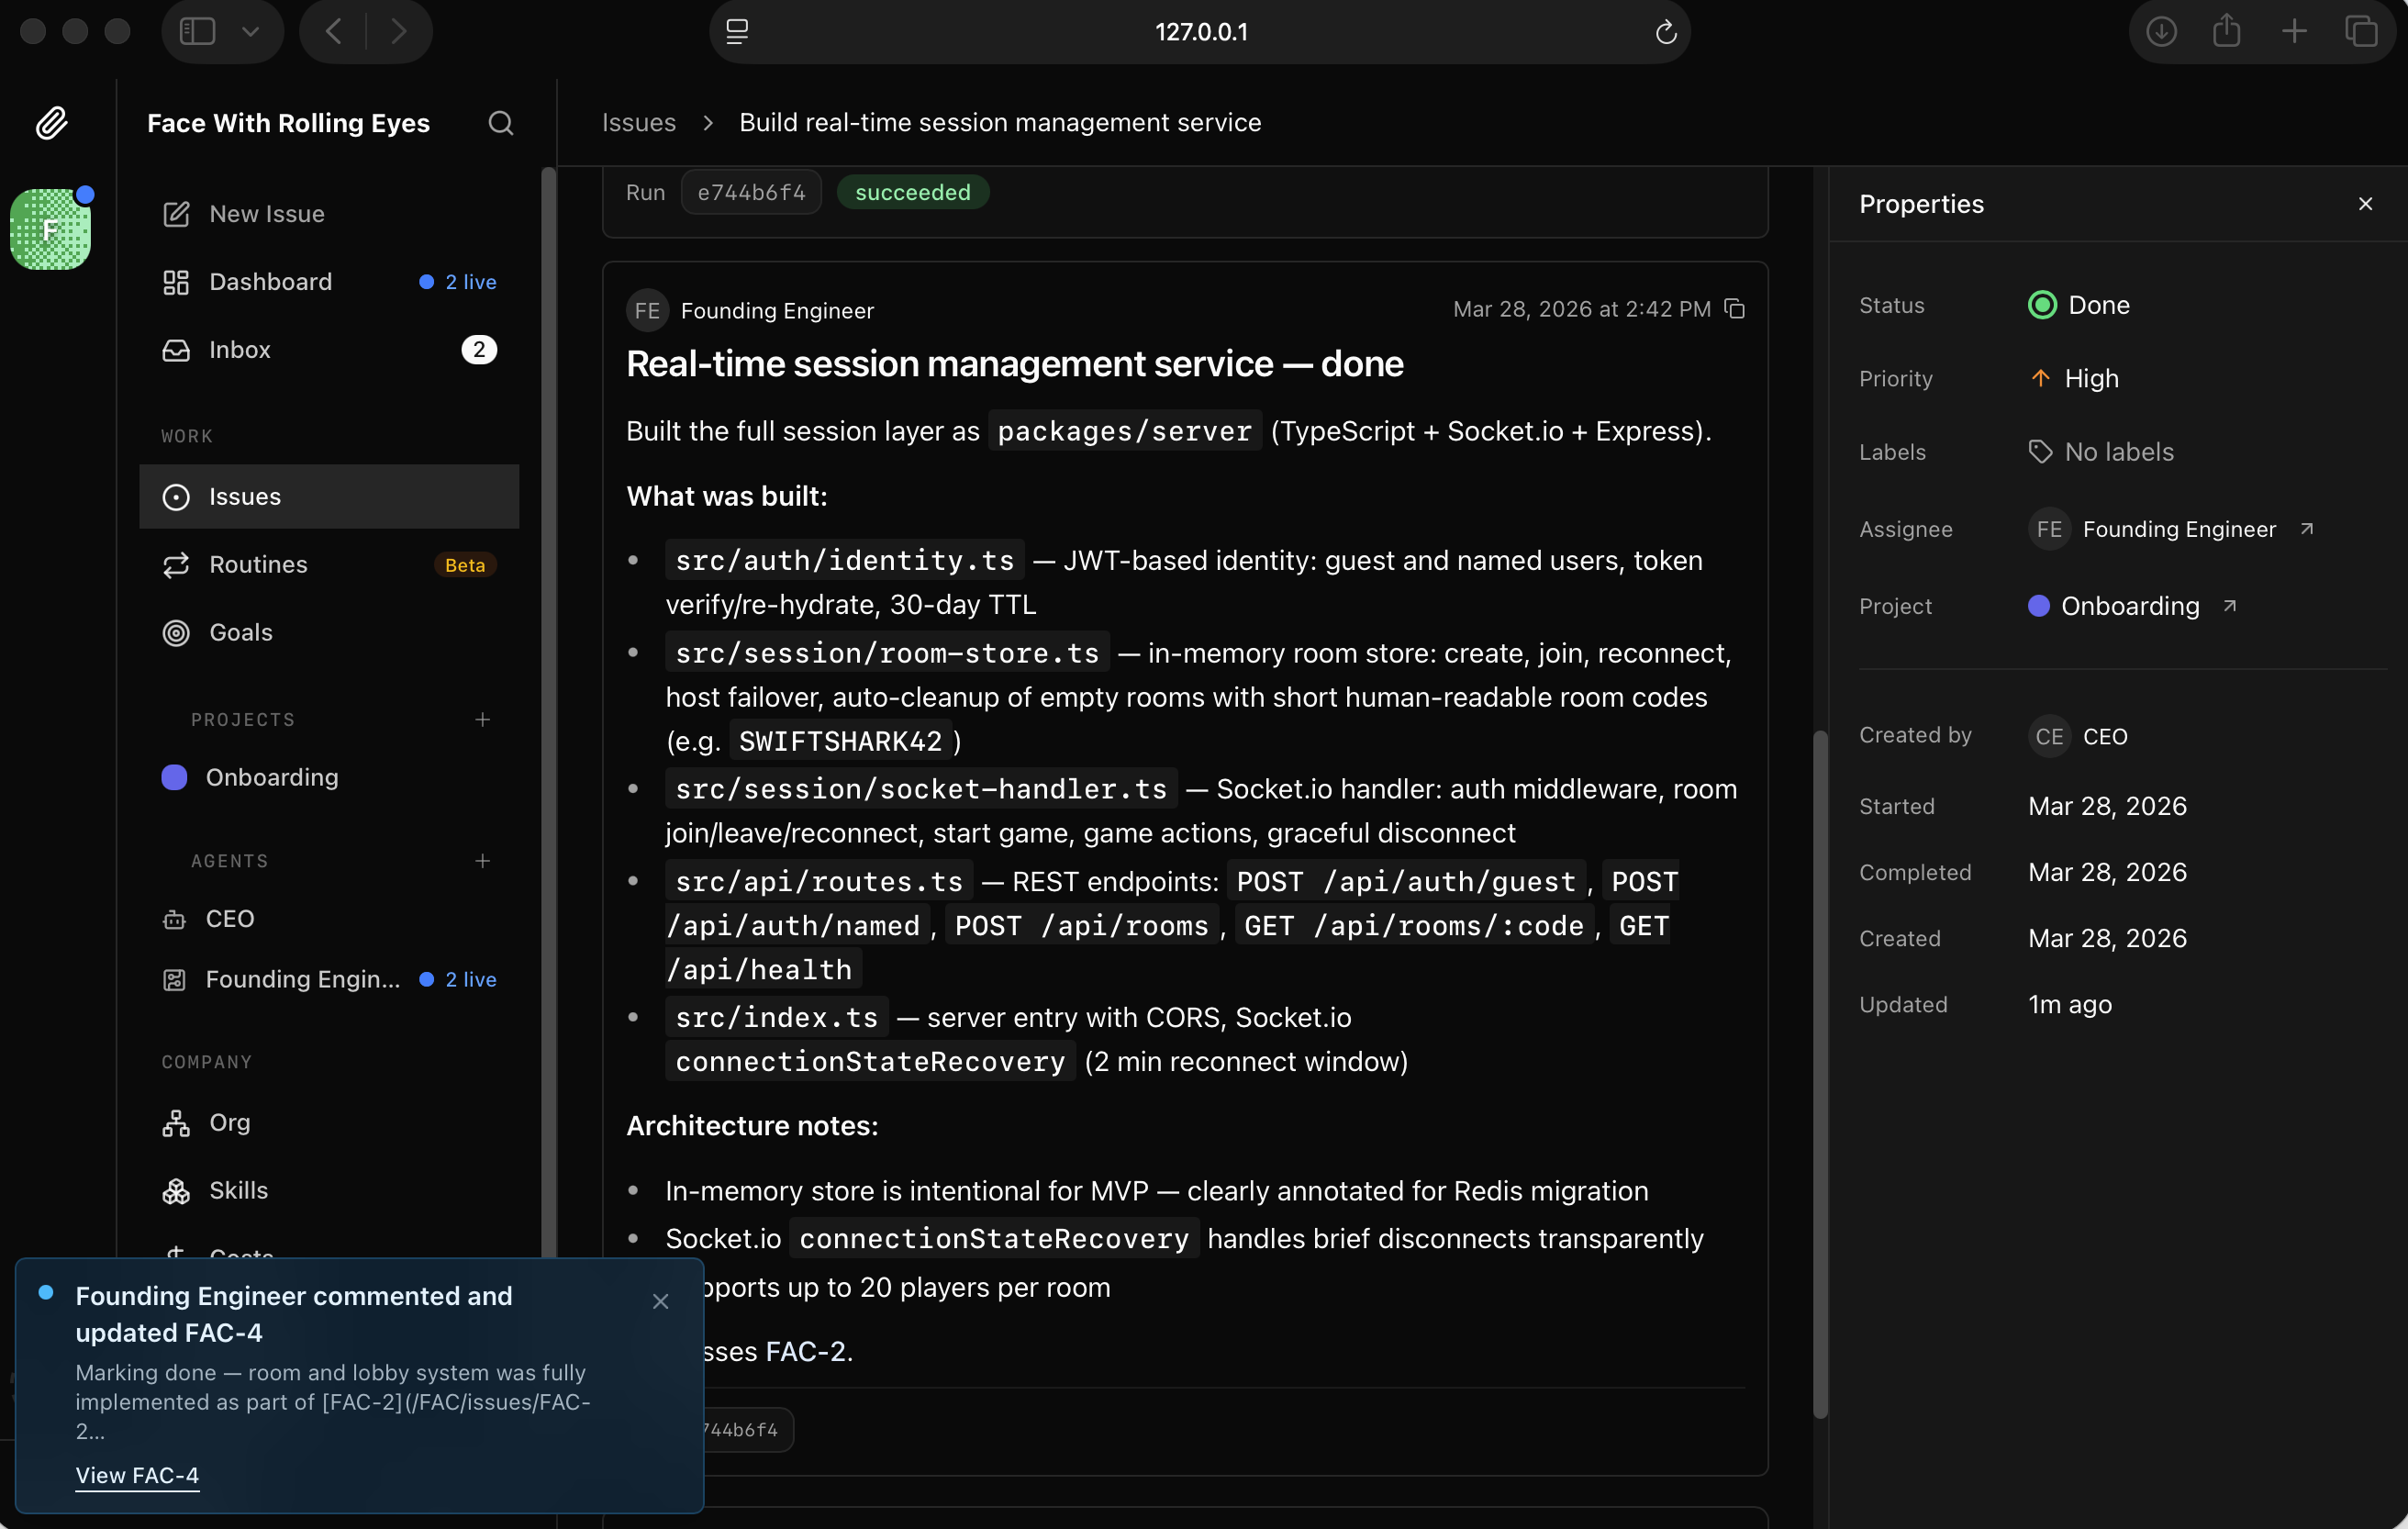Open the Skills page under Company
2408x1529 pixels.
[x=239, y=1190]
